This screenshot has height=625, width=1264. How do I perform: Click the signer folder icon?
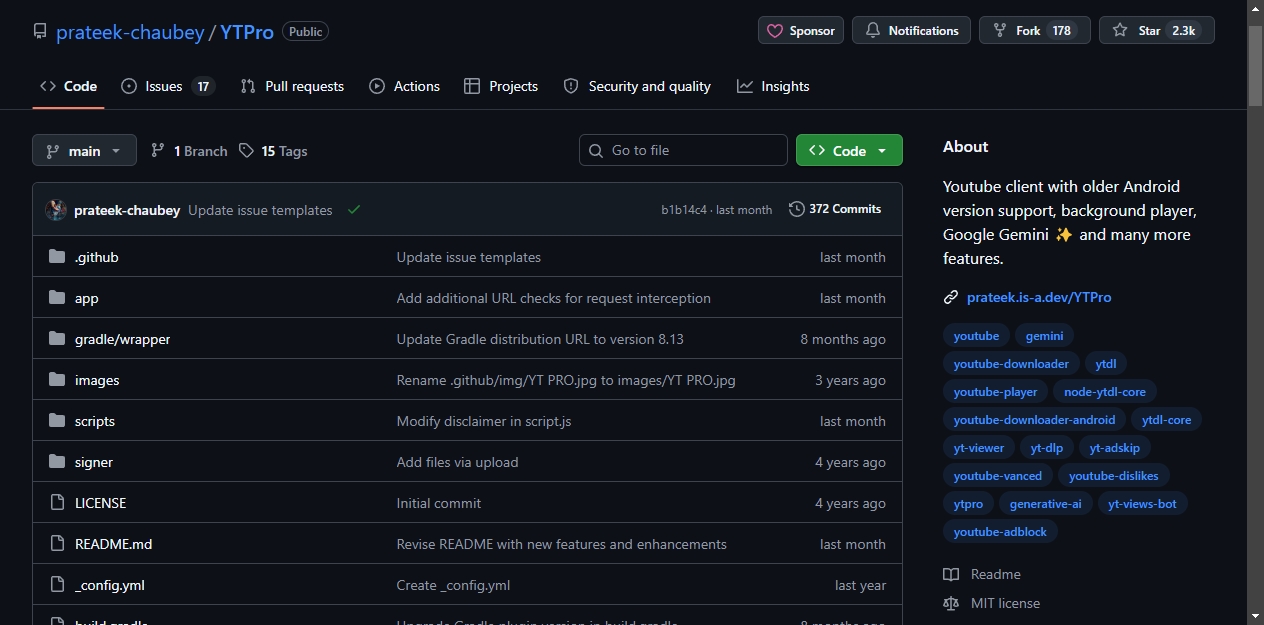(x=57, y=462)
